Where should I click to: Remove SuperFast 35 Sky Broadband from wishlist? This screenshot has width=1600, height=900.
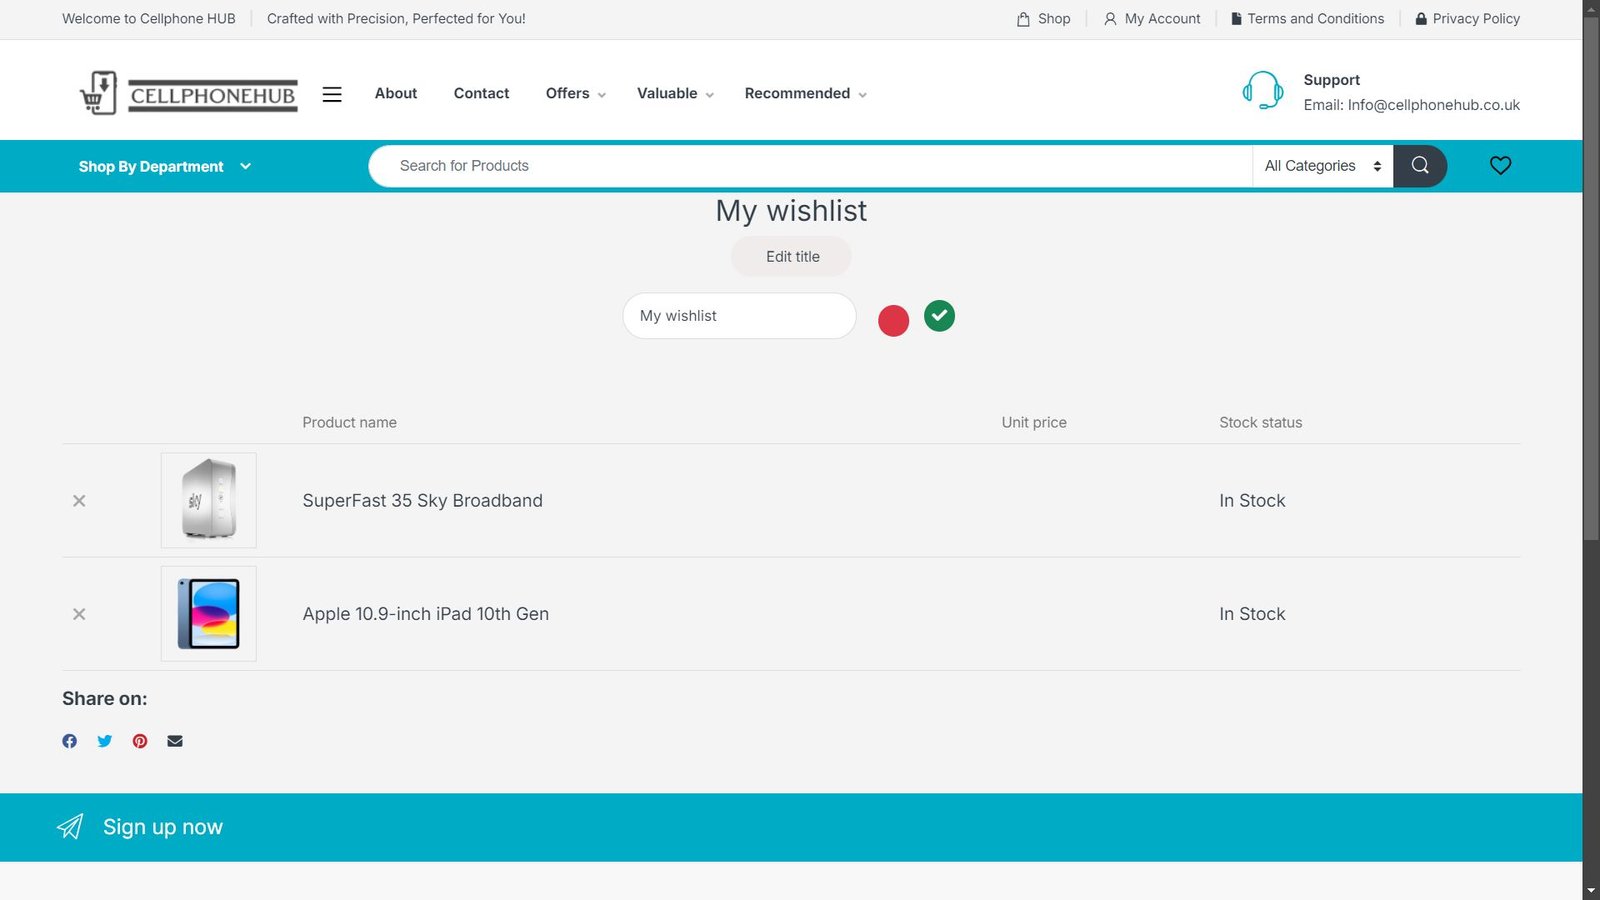click(79, 501)
